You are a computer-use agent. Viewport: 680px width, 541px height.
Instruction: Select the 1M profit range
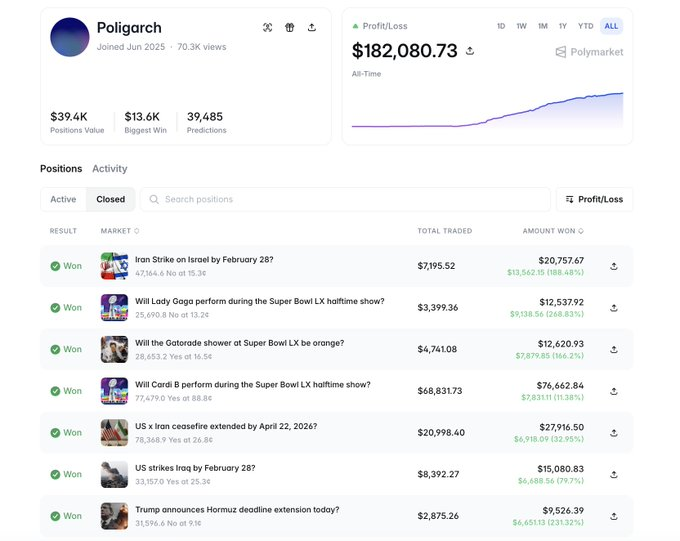[543, 26]
